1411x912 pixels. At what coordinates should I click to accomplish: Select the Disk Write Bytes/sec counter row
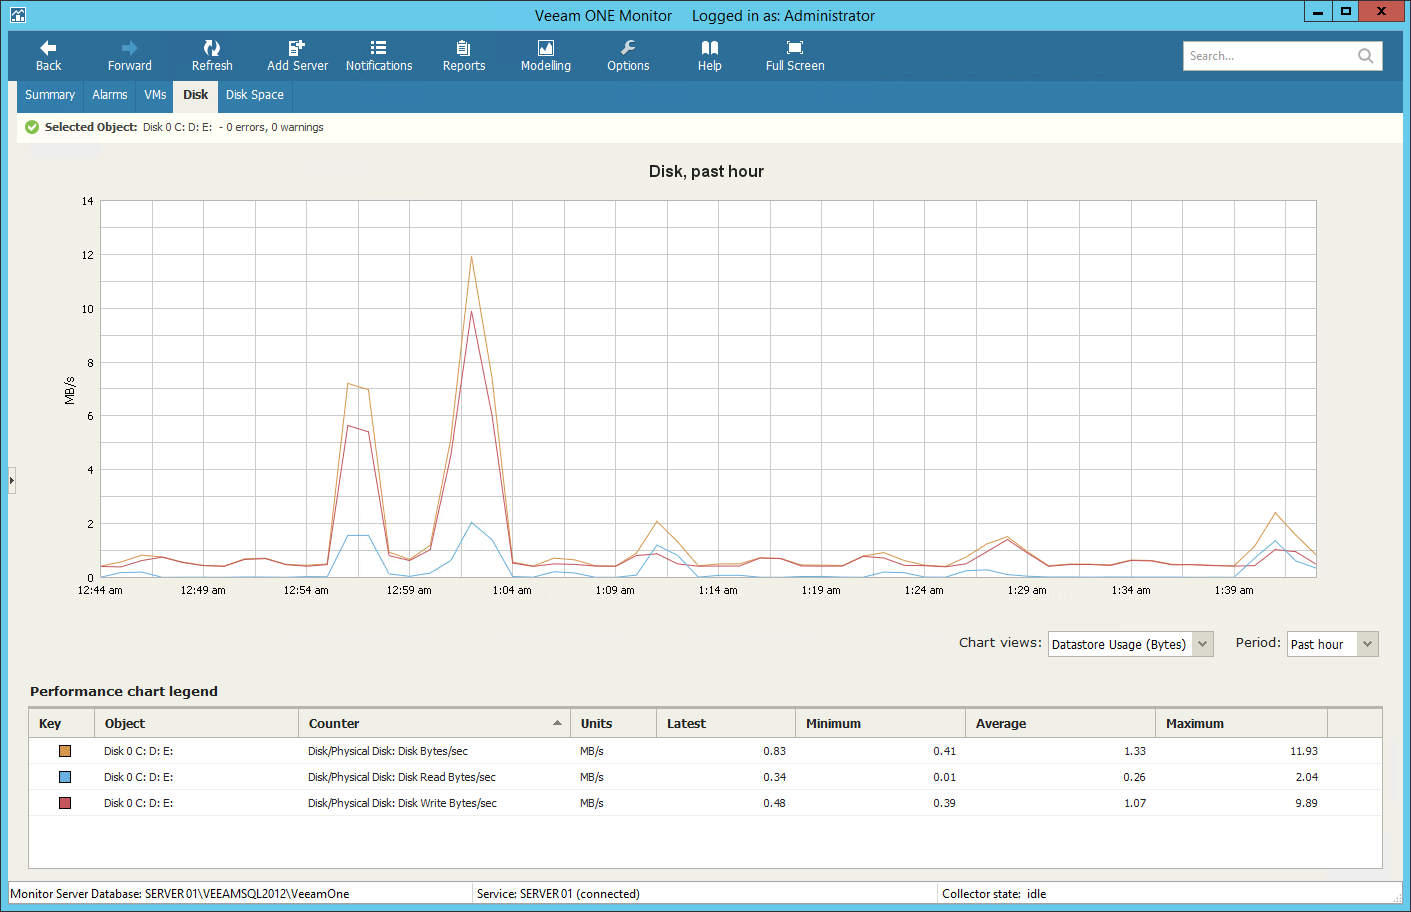(x=705, y=803)
